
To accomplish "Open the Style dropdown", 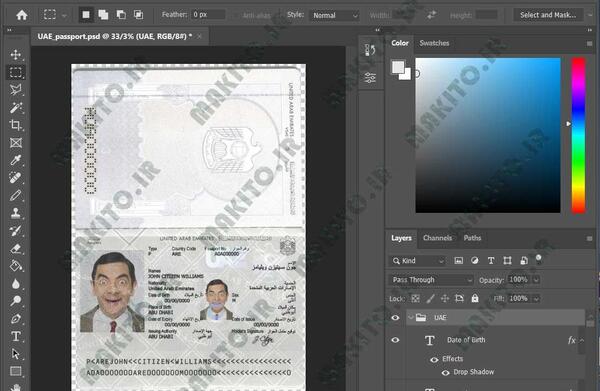I will coord(334,15).
